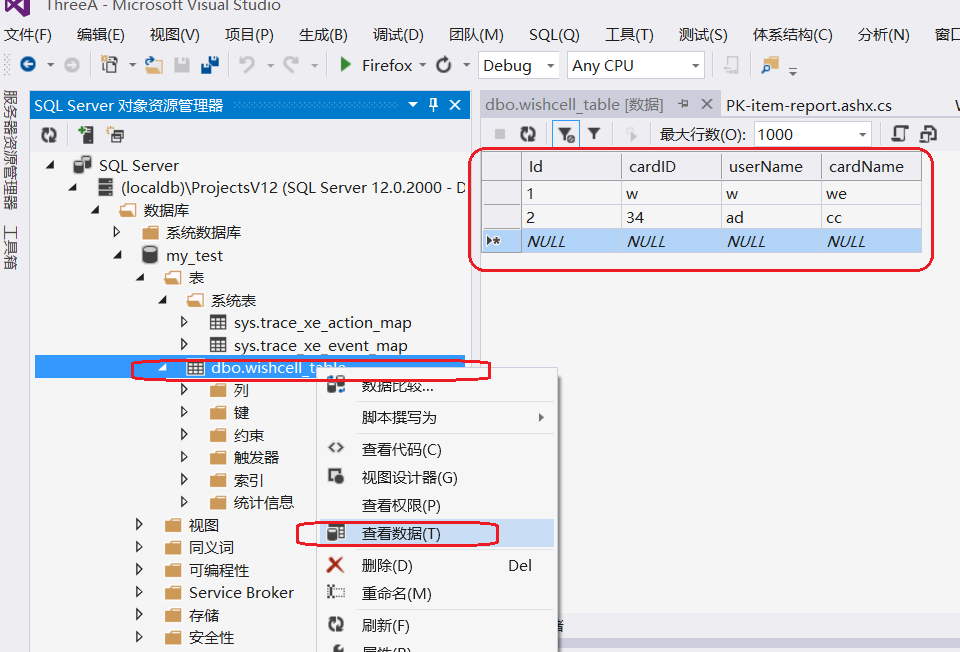Click the start debugging green arrow
Screen dimensions: 960x652
pyautogui.click(x=345, y=65)
